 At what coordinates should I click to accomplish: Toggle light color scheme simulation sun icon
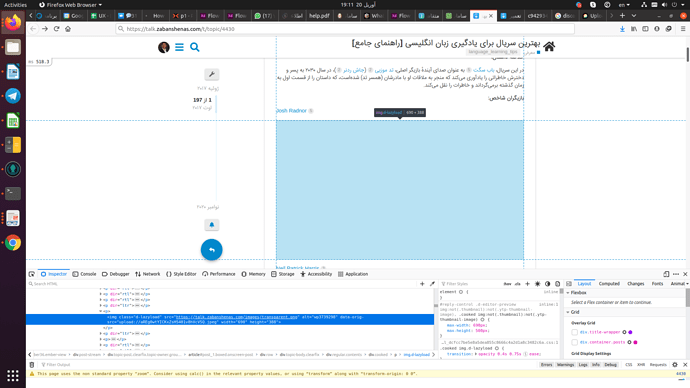pyautogui.click(x=537, y=284)
